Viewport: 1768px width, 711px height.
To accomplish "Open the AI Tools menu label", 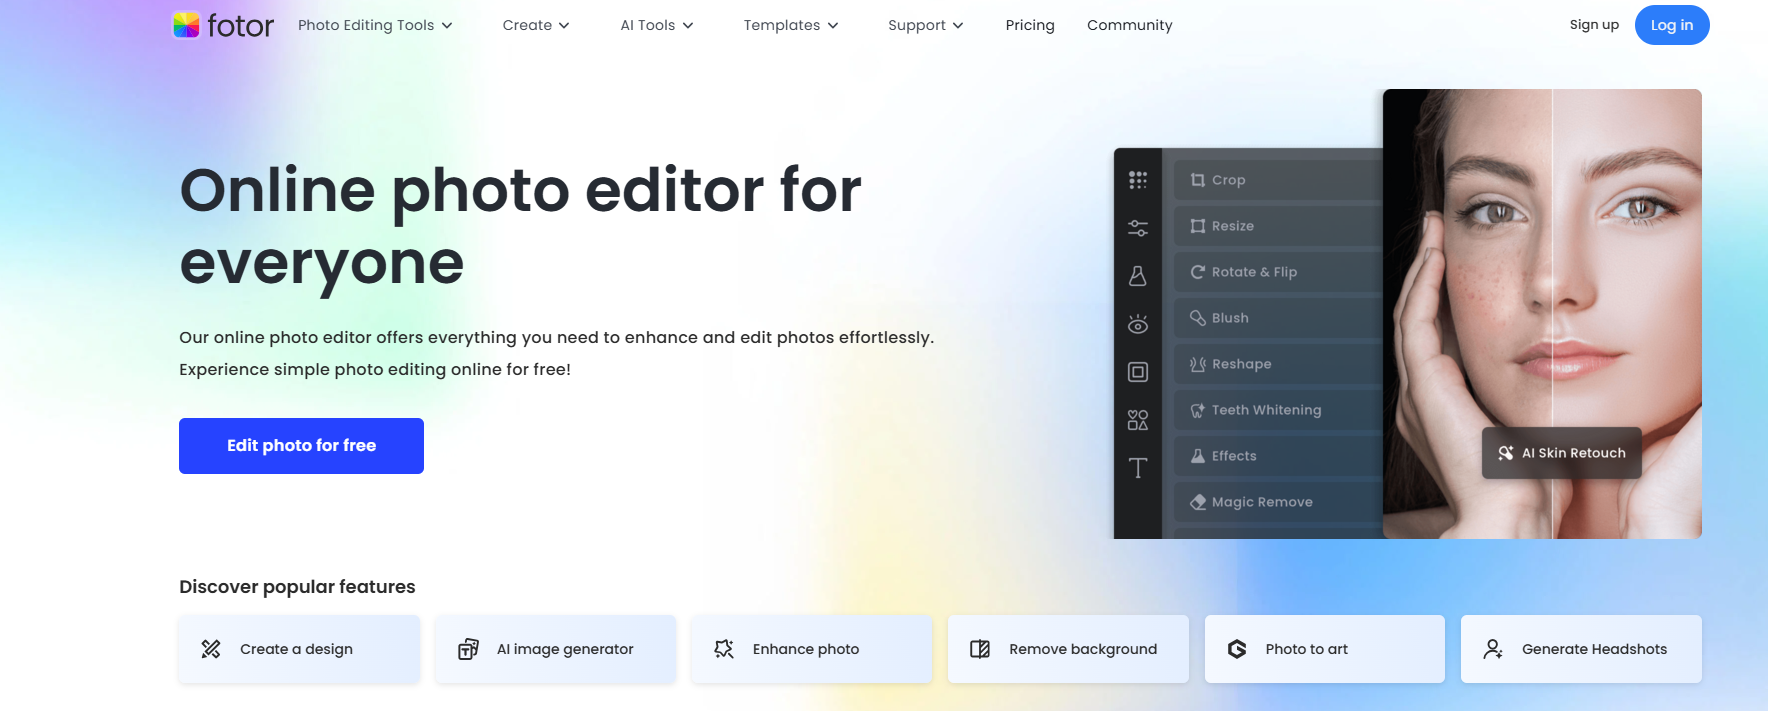I will coord(648,25).
